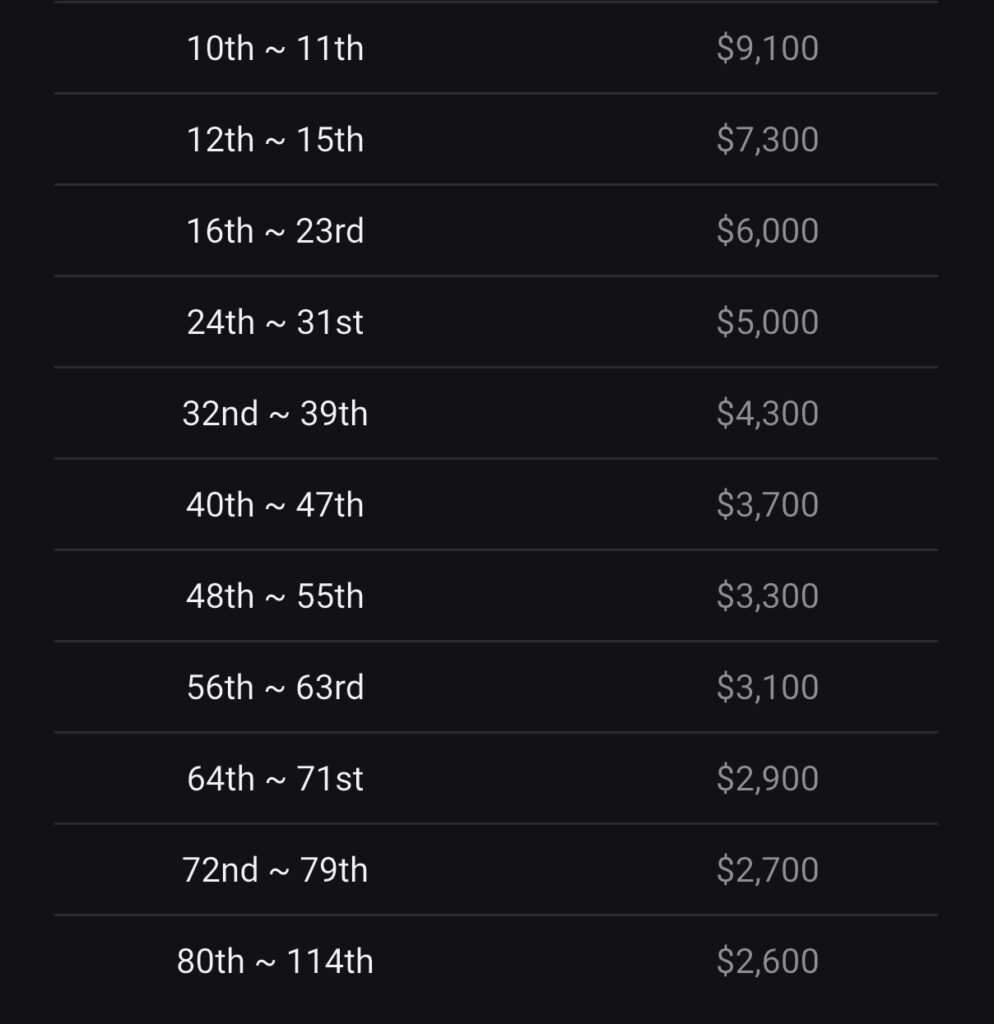Tap the 16th ~ 23rd position label
994x1024 pixels.
pos(275,231)
